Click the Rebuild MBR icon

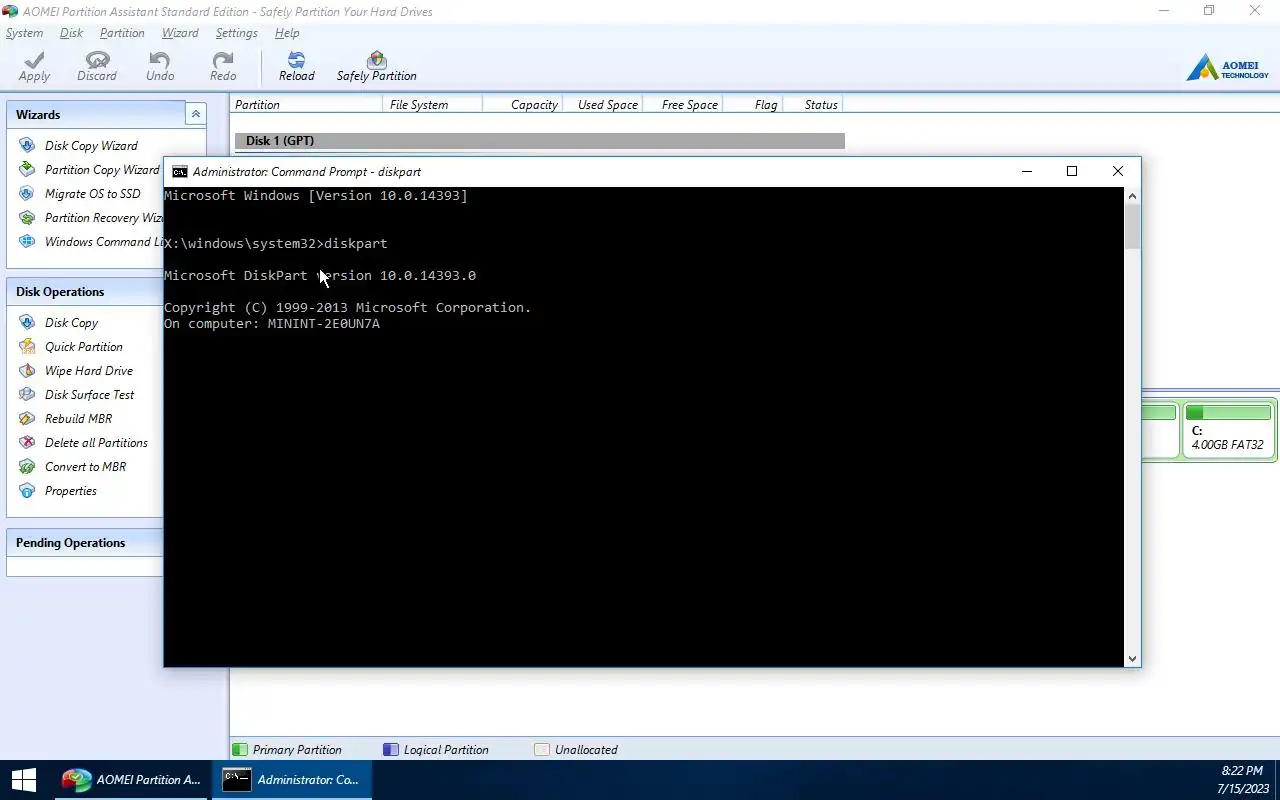click(26, 419)
